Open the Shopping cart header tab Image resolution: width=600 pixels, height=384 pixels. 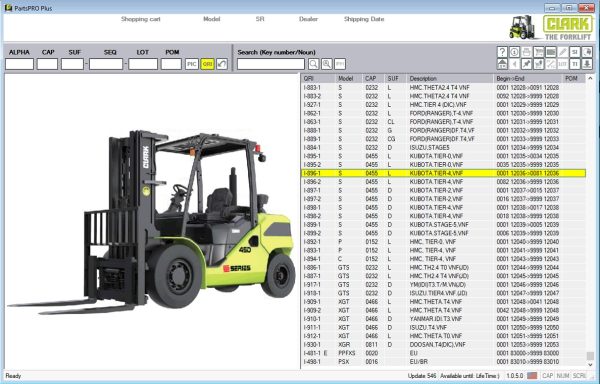pyautogui.click(x=141, y=19)
